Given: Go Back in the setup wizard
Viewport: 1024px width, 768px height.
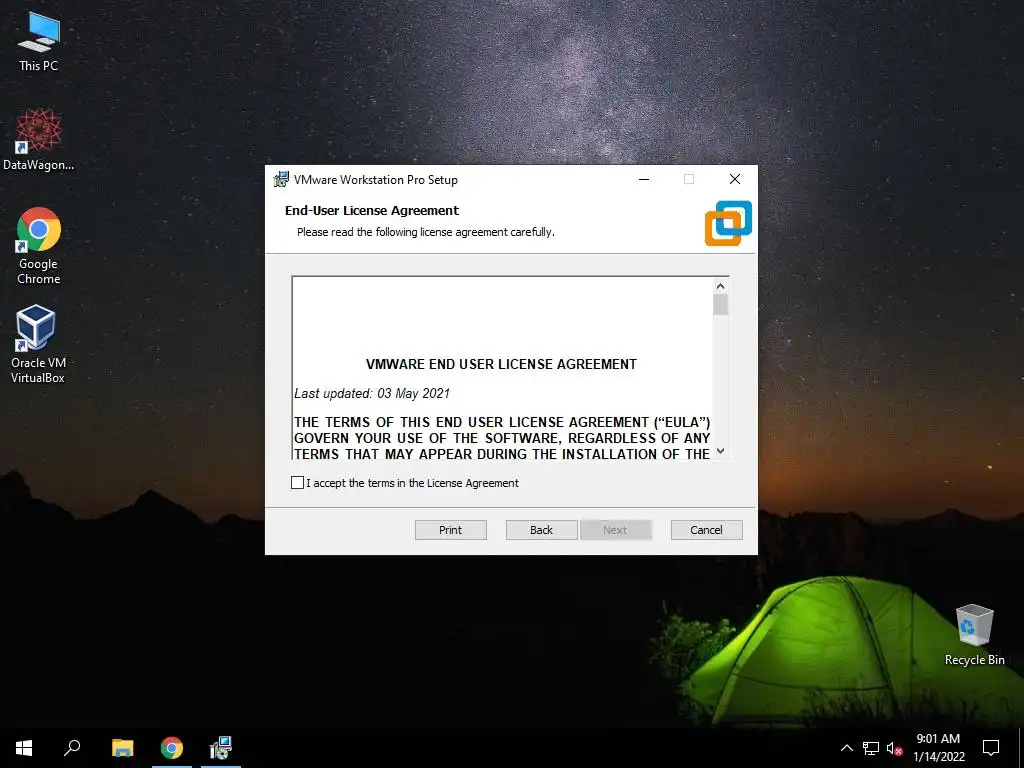Looking at the screenshot, I should (541, 530).
